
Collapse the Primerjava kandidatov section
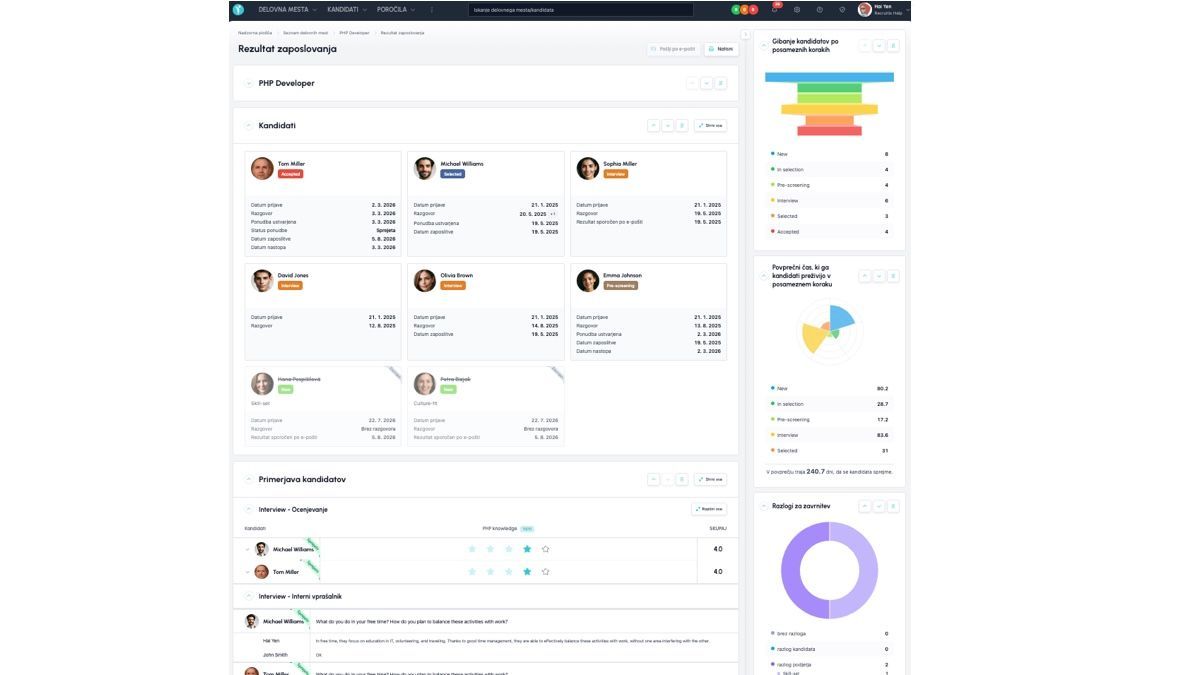(x=249, y=480)
